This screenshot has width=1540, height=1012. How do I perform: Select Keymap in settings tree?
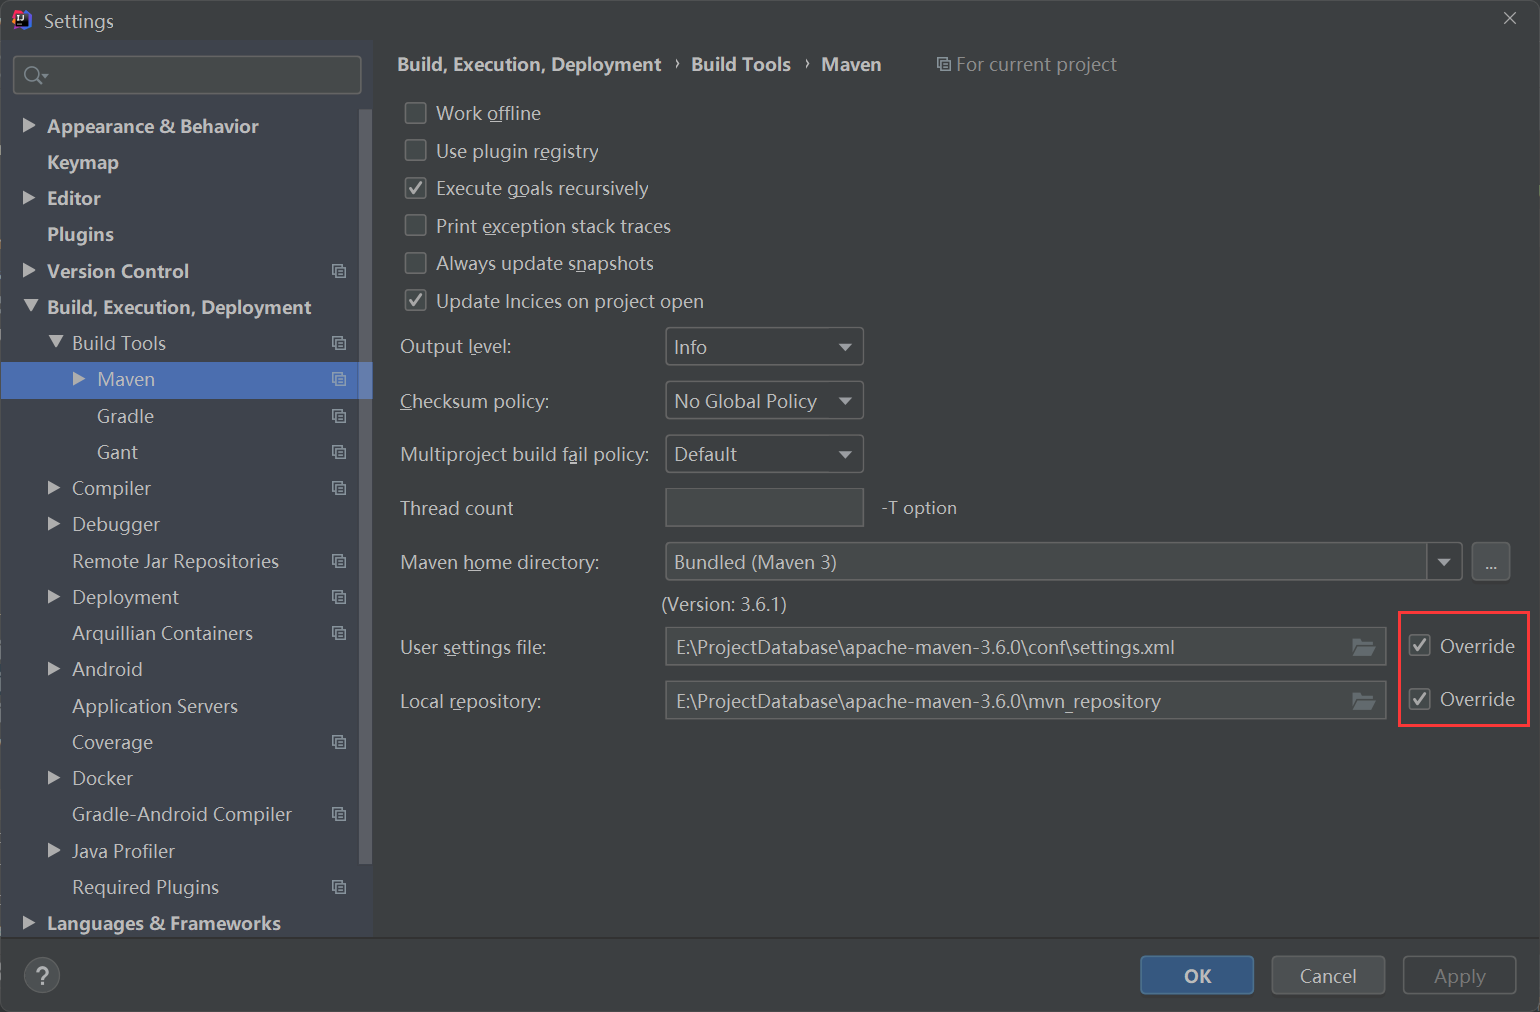83,162
